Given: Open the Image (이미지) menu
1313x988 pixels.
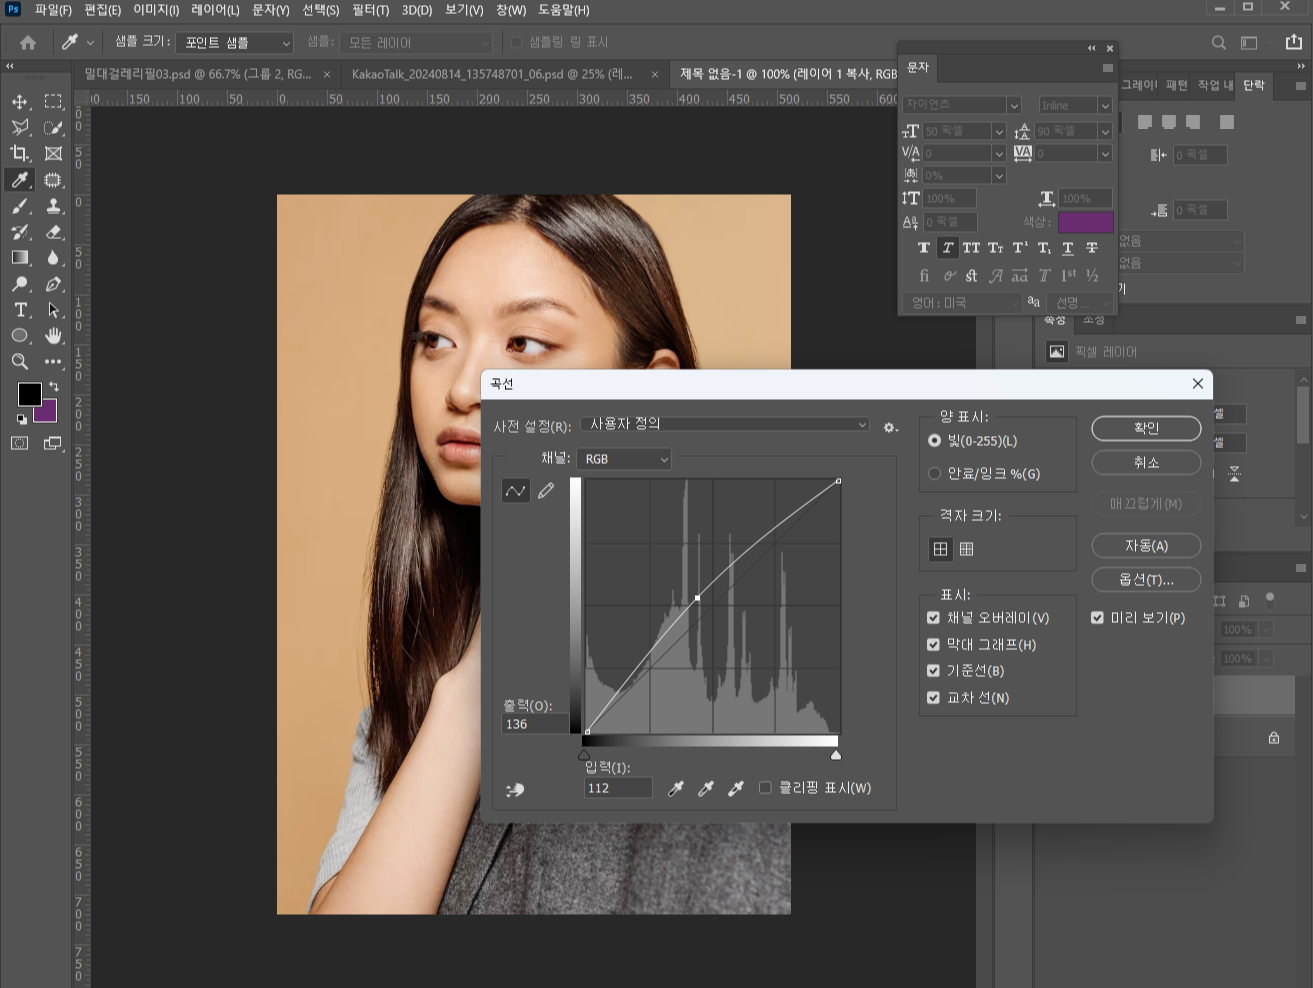Looking at the screenshot, I should (156, 10).
